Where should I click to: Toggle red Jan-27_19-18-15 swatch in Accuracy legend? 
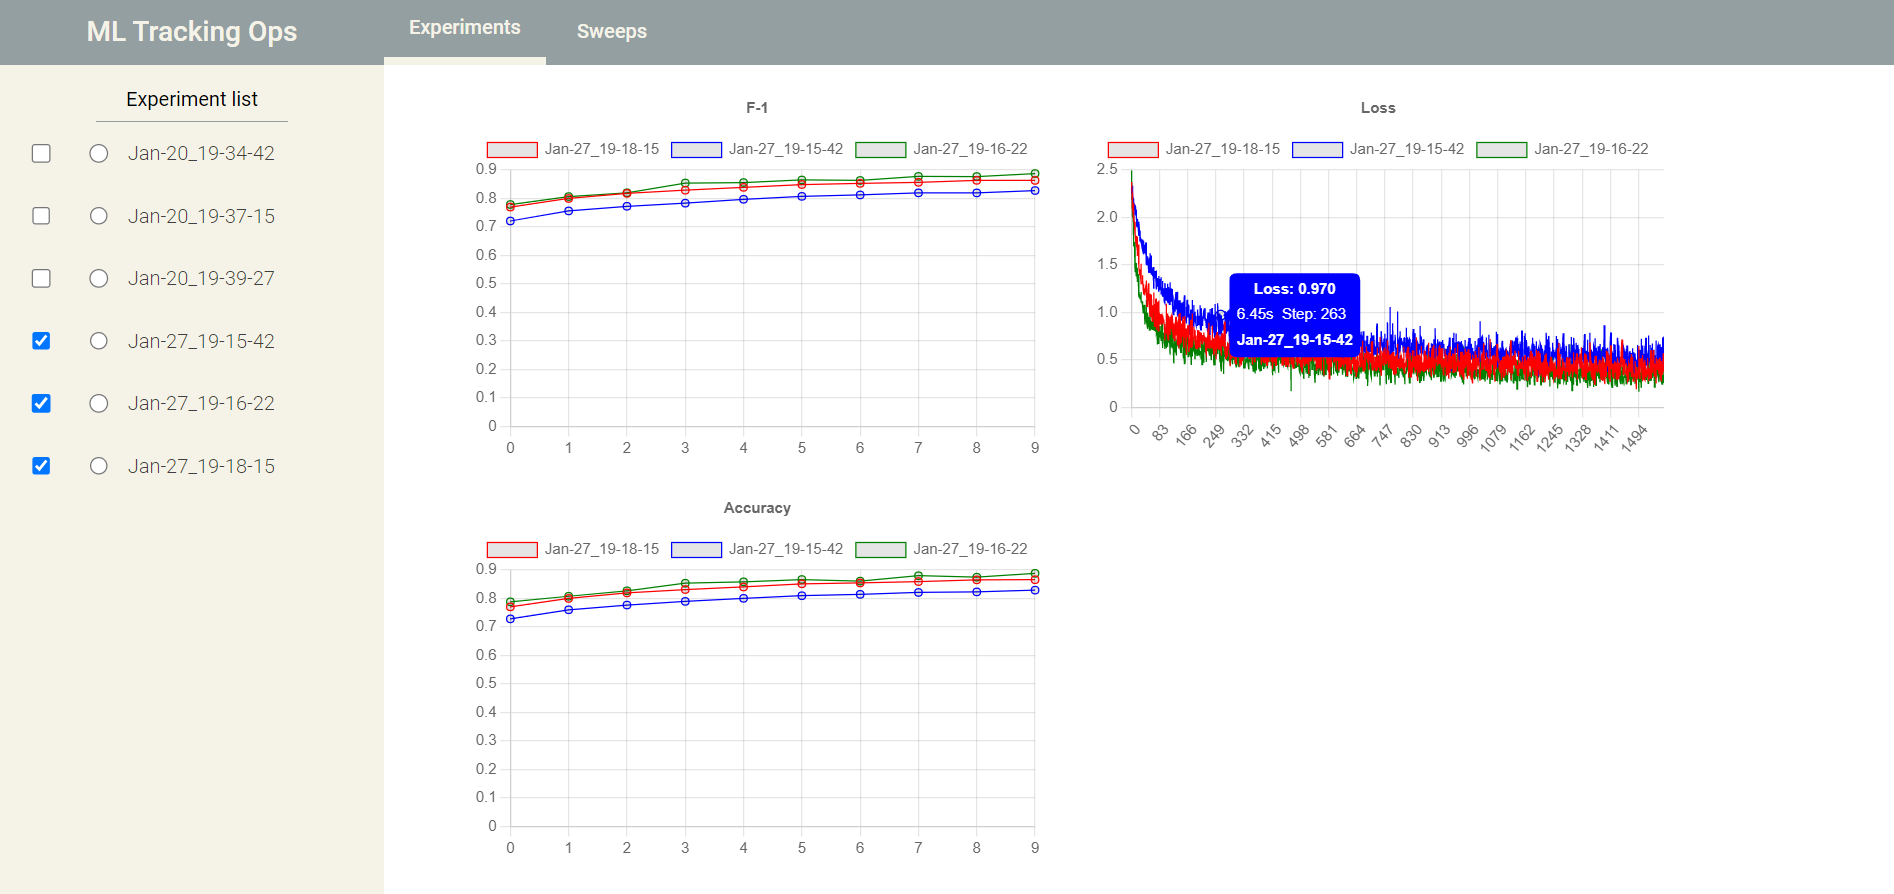pyautogui.click(x=512, y=550)
